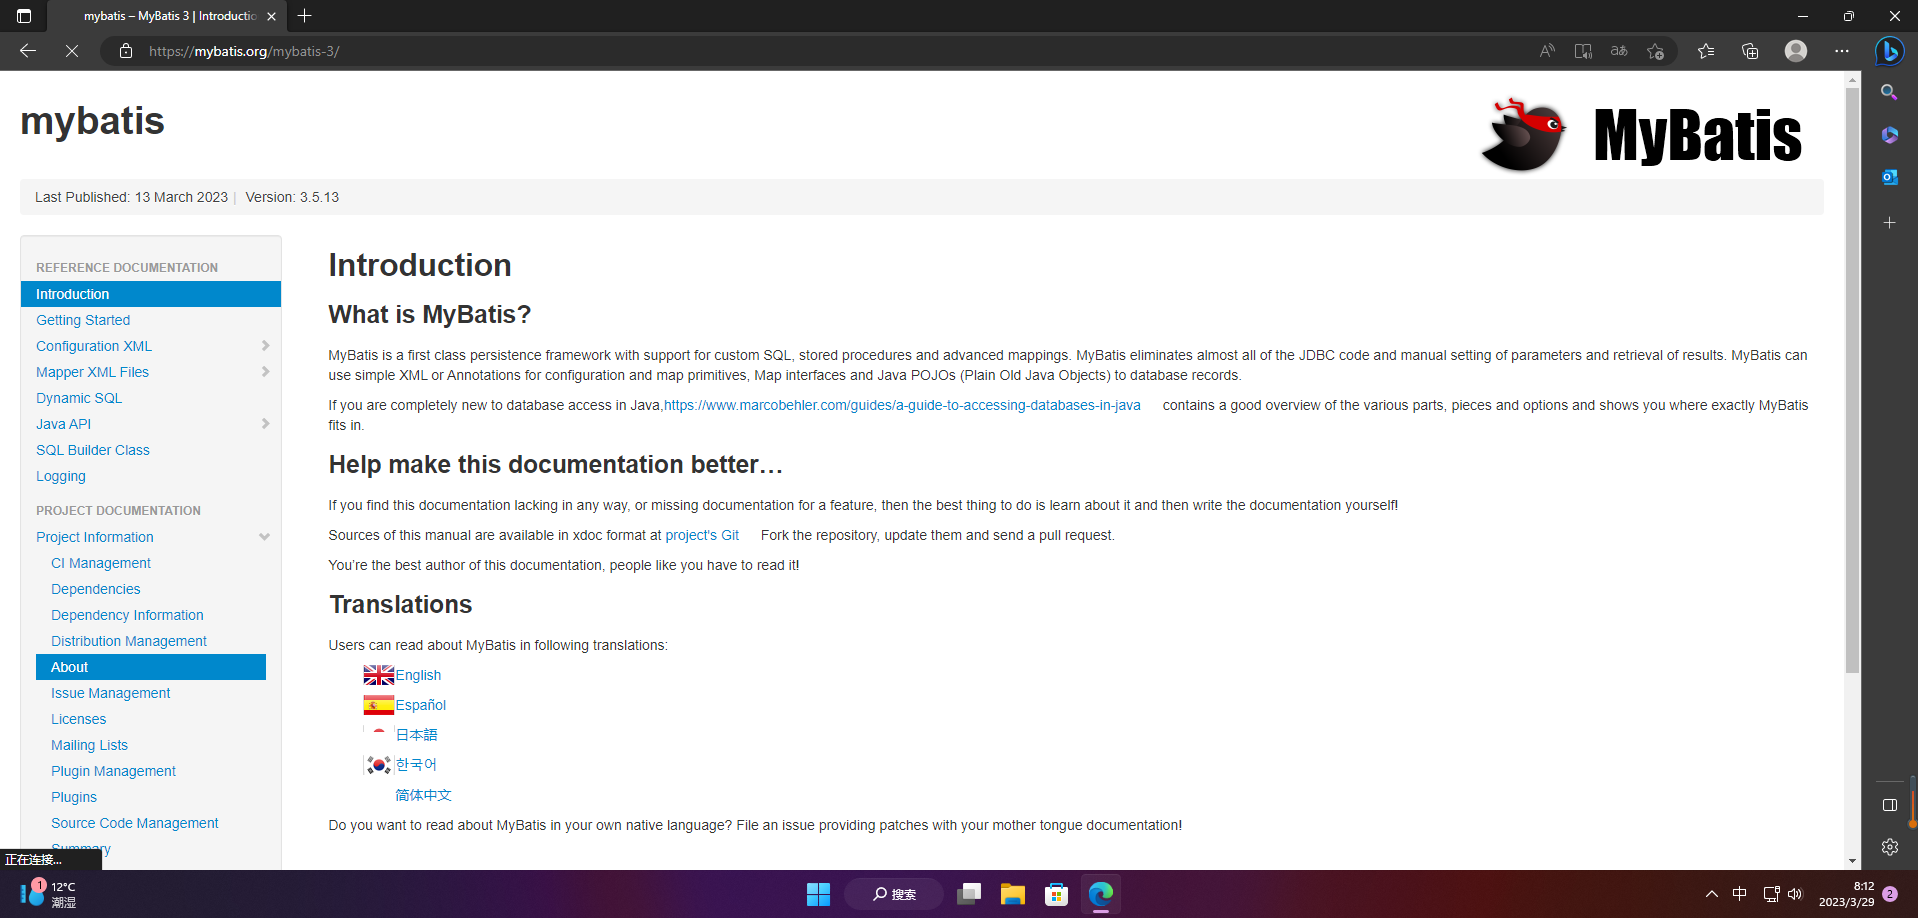The height and width of the screenshot is (918, 1918).
Task: Open Mailing Lists link
Action: click(x=89, y=745)
